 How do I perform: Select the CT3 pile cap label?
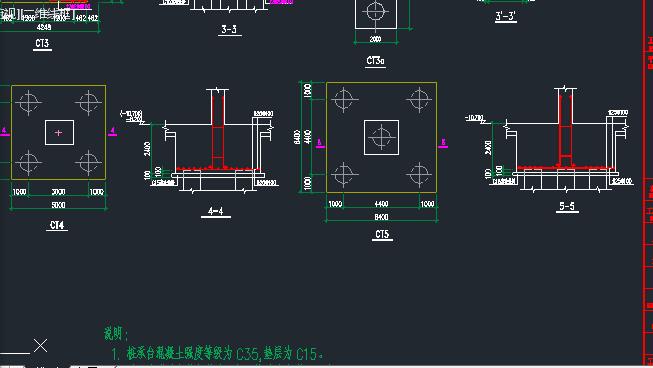pos(42,43)
